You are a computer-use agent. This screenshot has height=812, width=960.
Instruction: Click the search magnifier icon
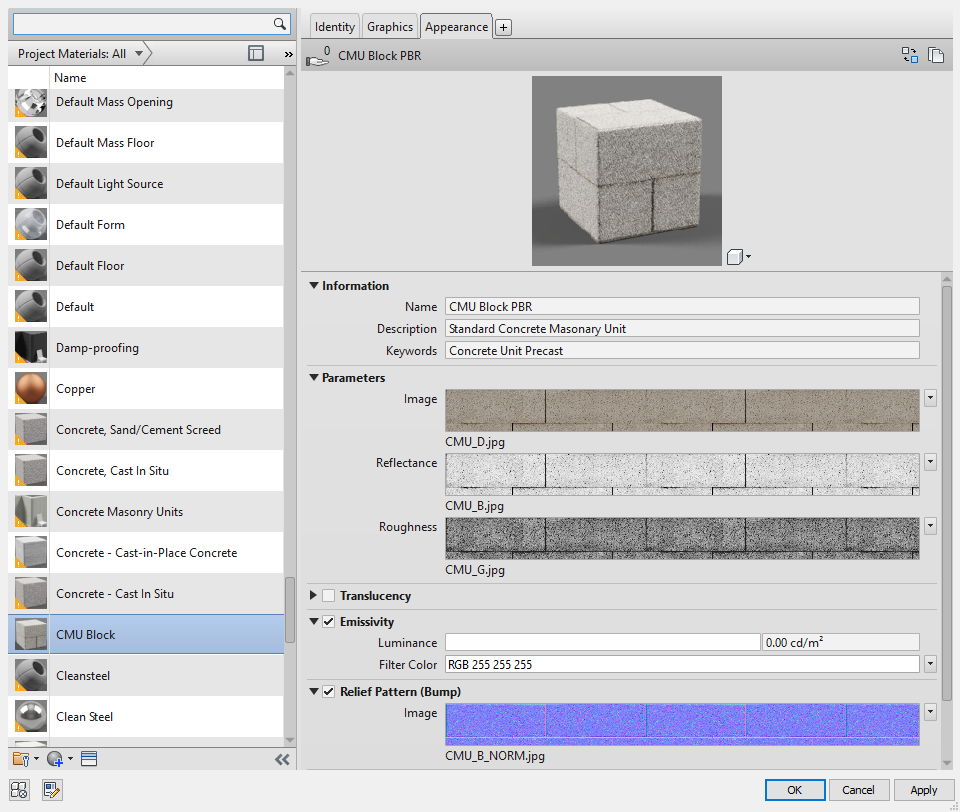coord(281,23)
